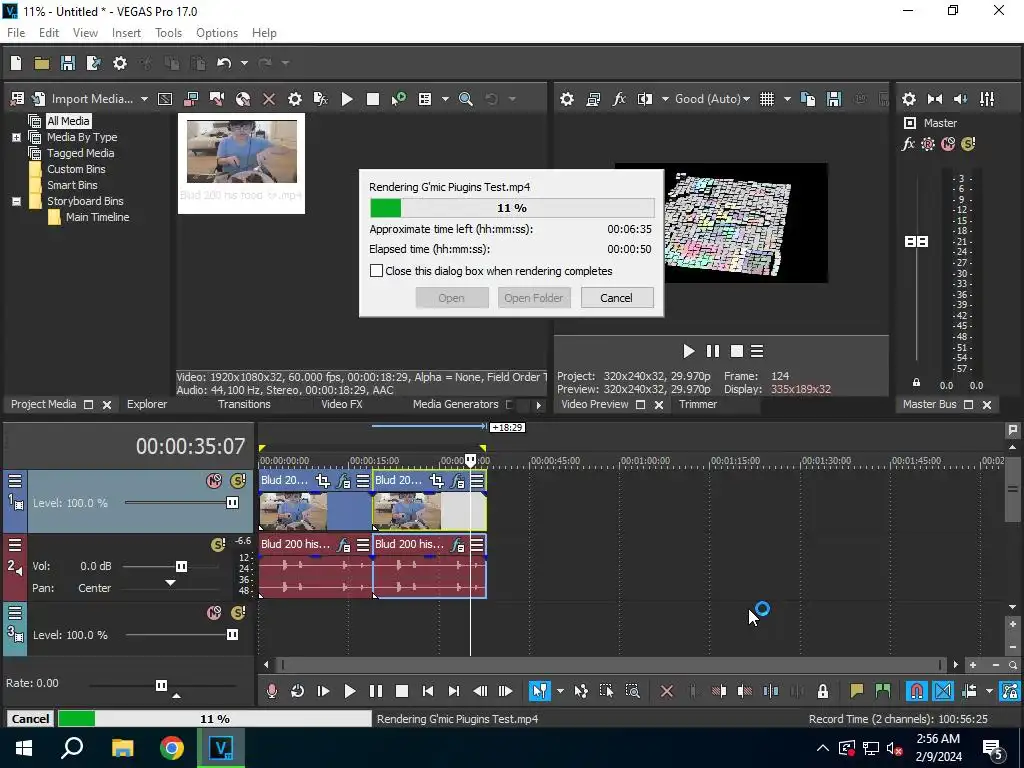Click the Search media magnifier icon
The height and width of the screenshot is (768, 1024).
click(x=466, y=99)
